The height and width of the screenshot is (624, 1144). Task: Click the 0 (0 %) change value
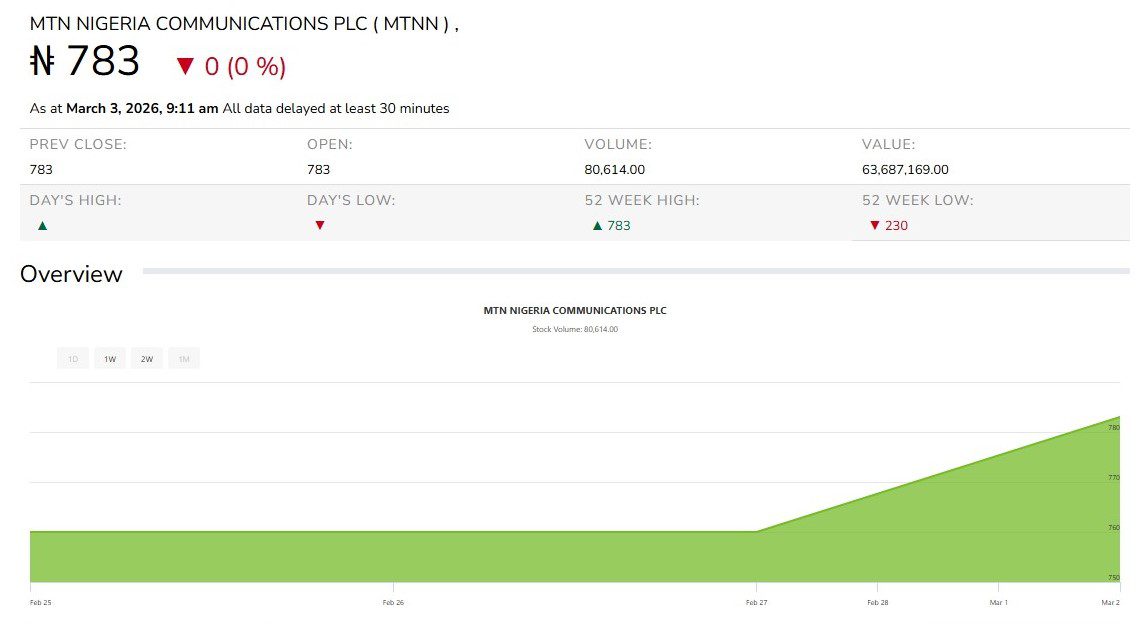245,66
